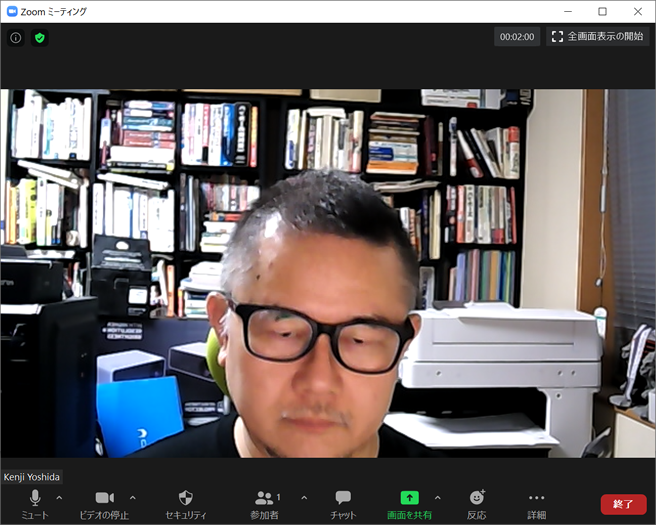Expand video options arrow beside ビデオの停止
The image size is (656, 525).
click(x=133, y=497)
